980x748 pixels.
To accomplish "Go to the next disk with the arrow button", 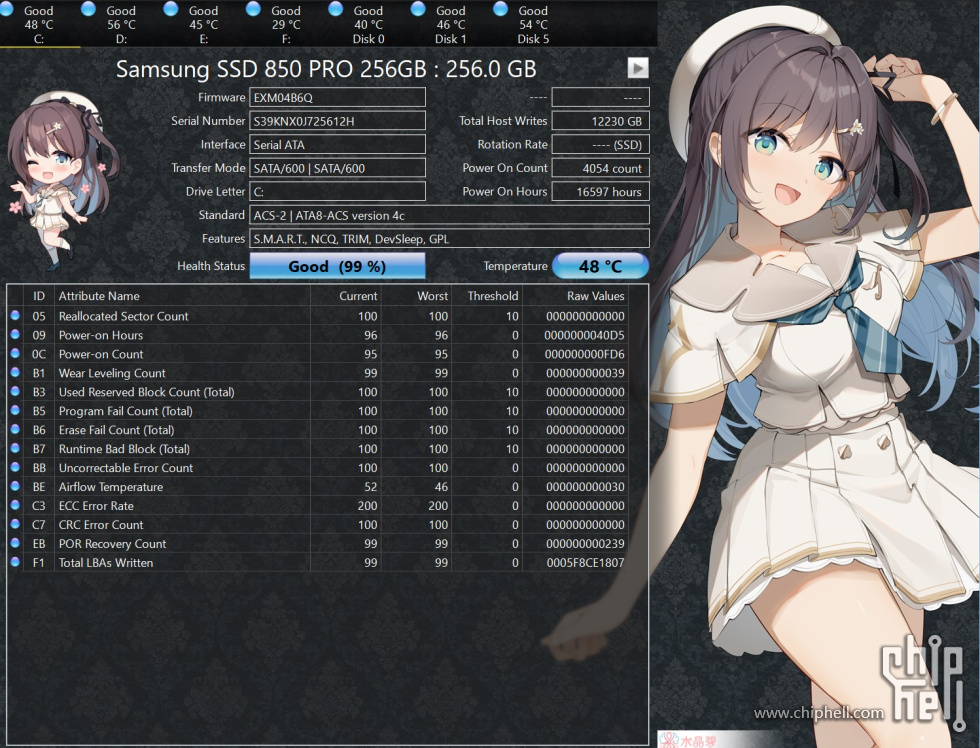I will 638,67.
